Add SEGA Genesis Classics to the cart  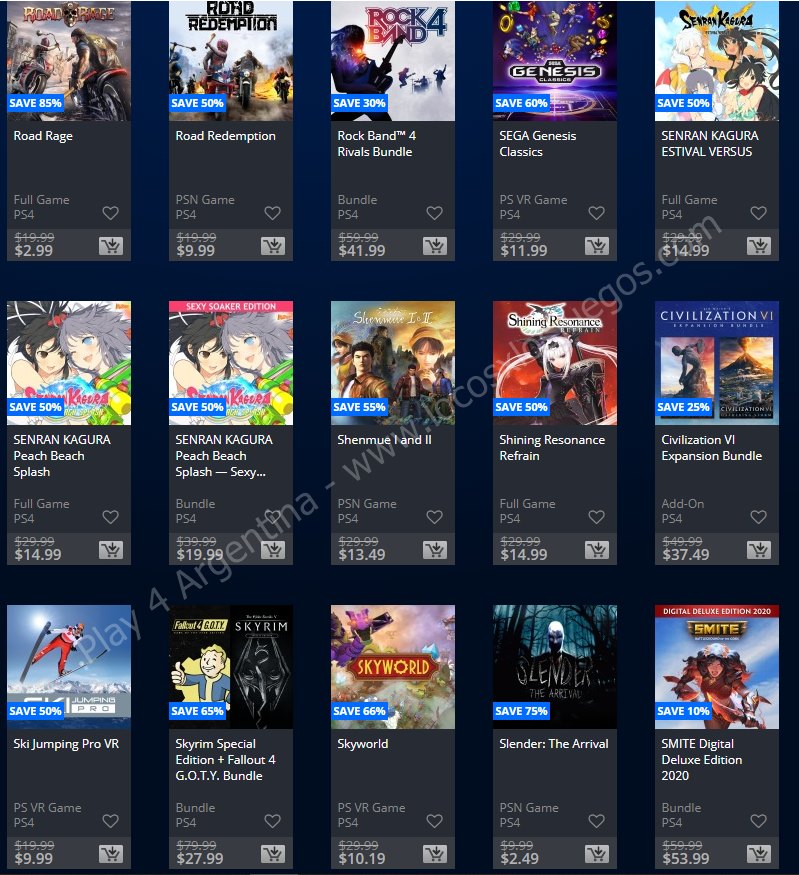point(597,246)
